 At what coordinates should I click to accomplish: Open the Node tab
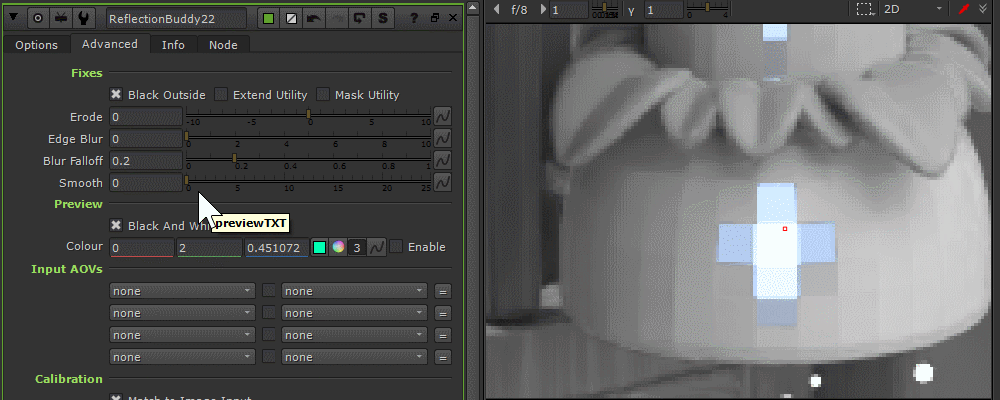coord(223,45)
